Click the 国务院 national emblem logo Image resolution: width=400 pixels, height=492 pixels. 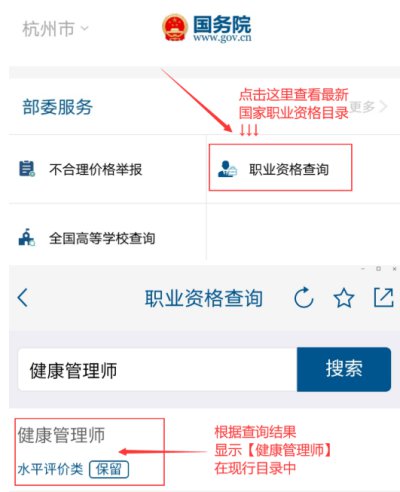coord(175,27)
